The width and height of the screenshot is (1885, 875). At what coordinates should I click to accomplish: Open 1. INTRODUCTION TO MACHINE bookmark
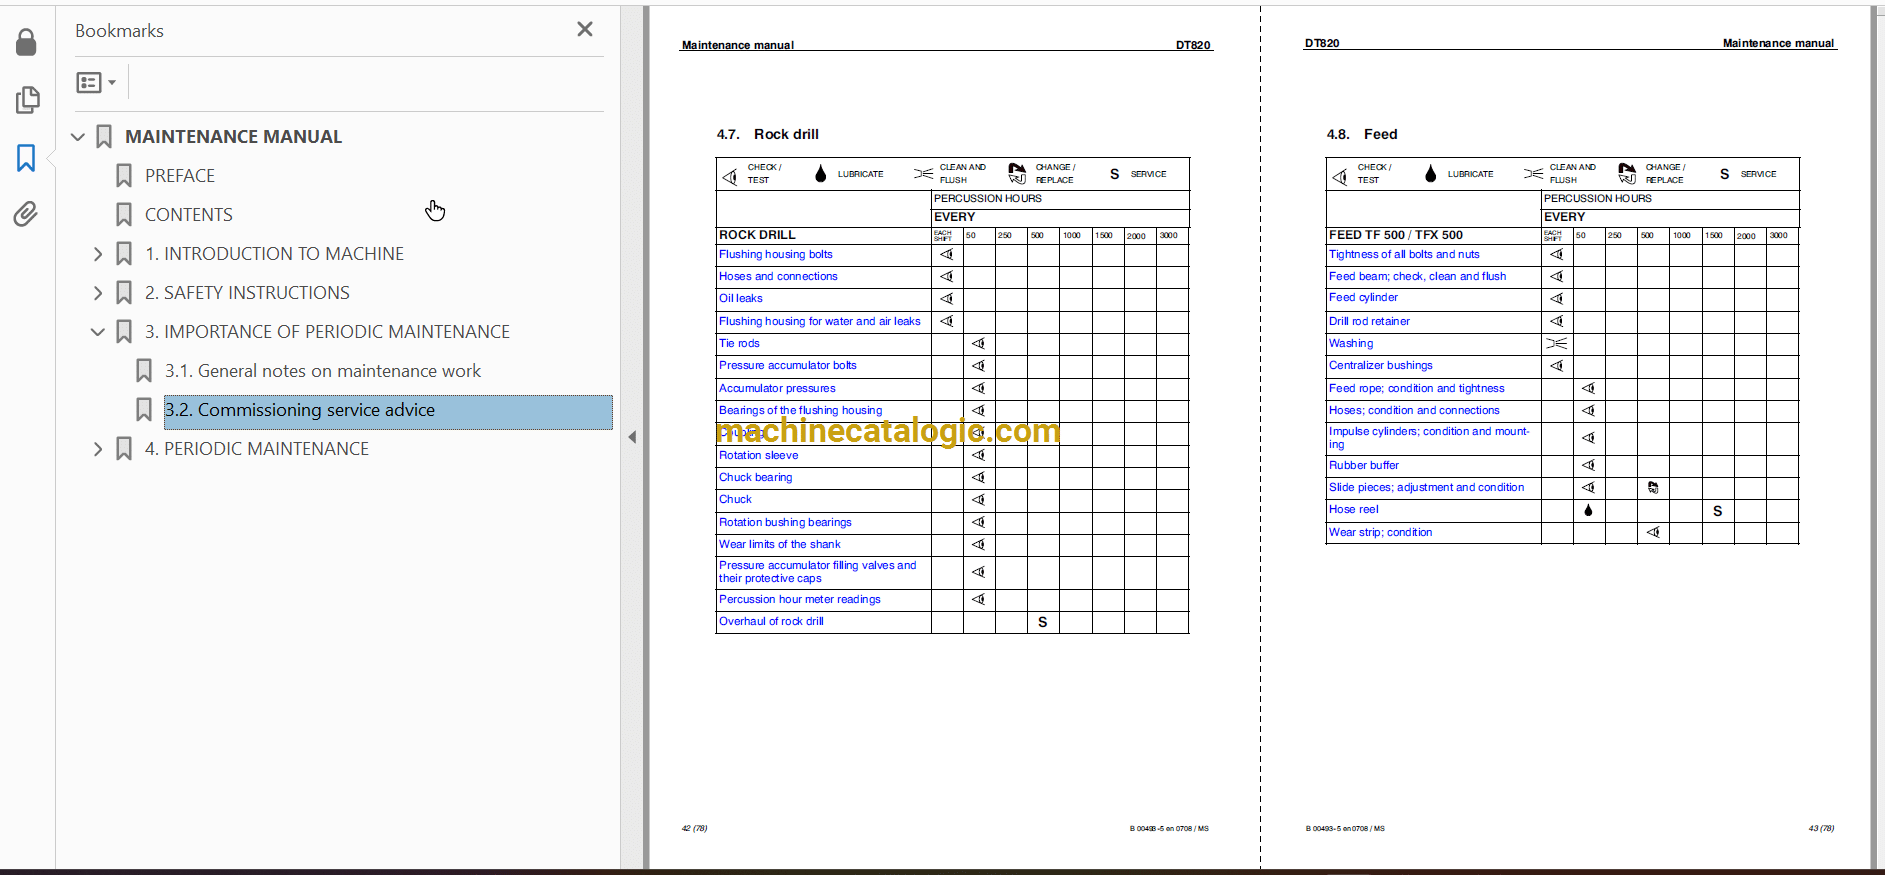click(274, 254)
